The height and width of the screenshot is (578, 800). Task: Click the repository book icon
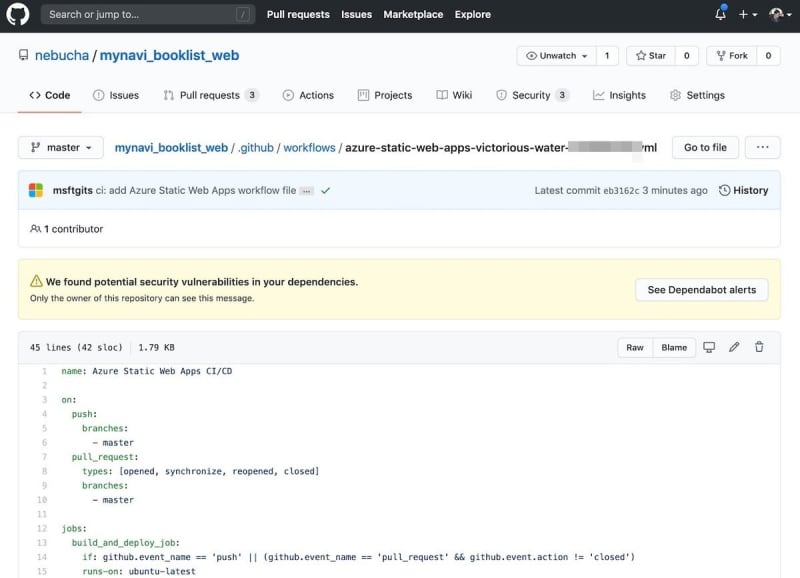[x=23, y=55]
